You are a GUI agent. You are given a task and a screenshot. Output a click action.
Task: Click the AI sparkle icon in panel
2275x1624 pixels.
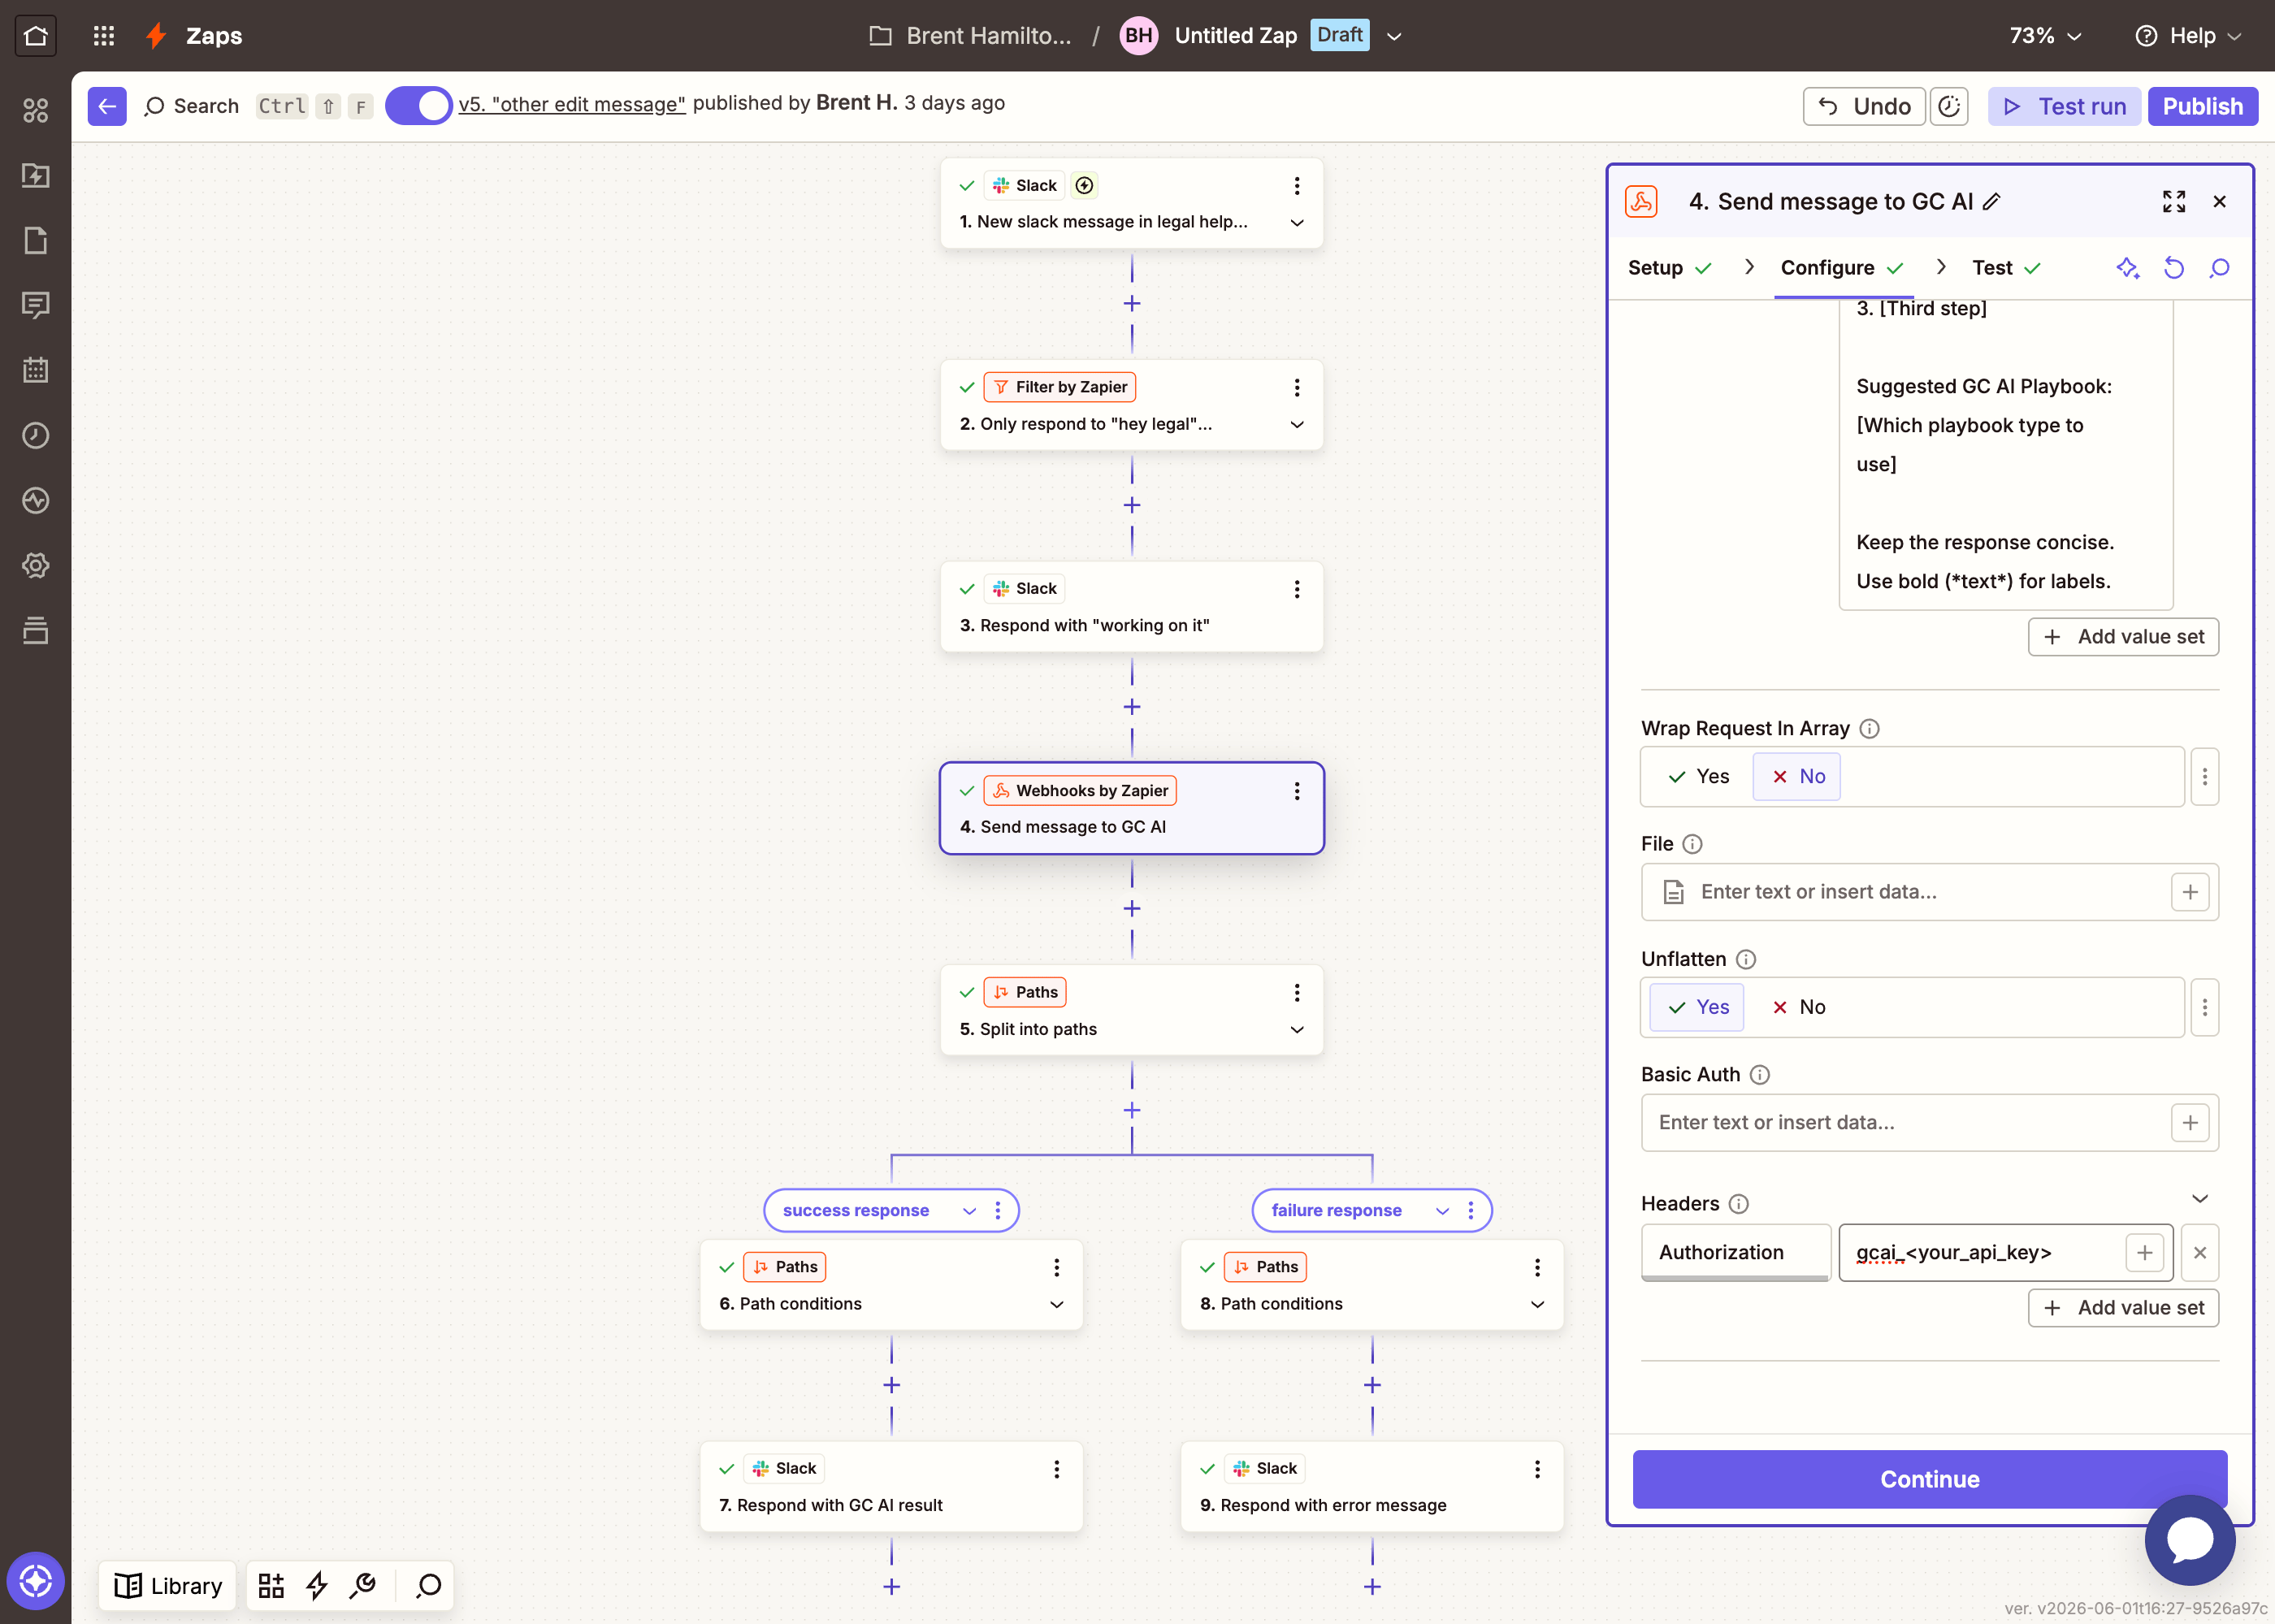2128,268
